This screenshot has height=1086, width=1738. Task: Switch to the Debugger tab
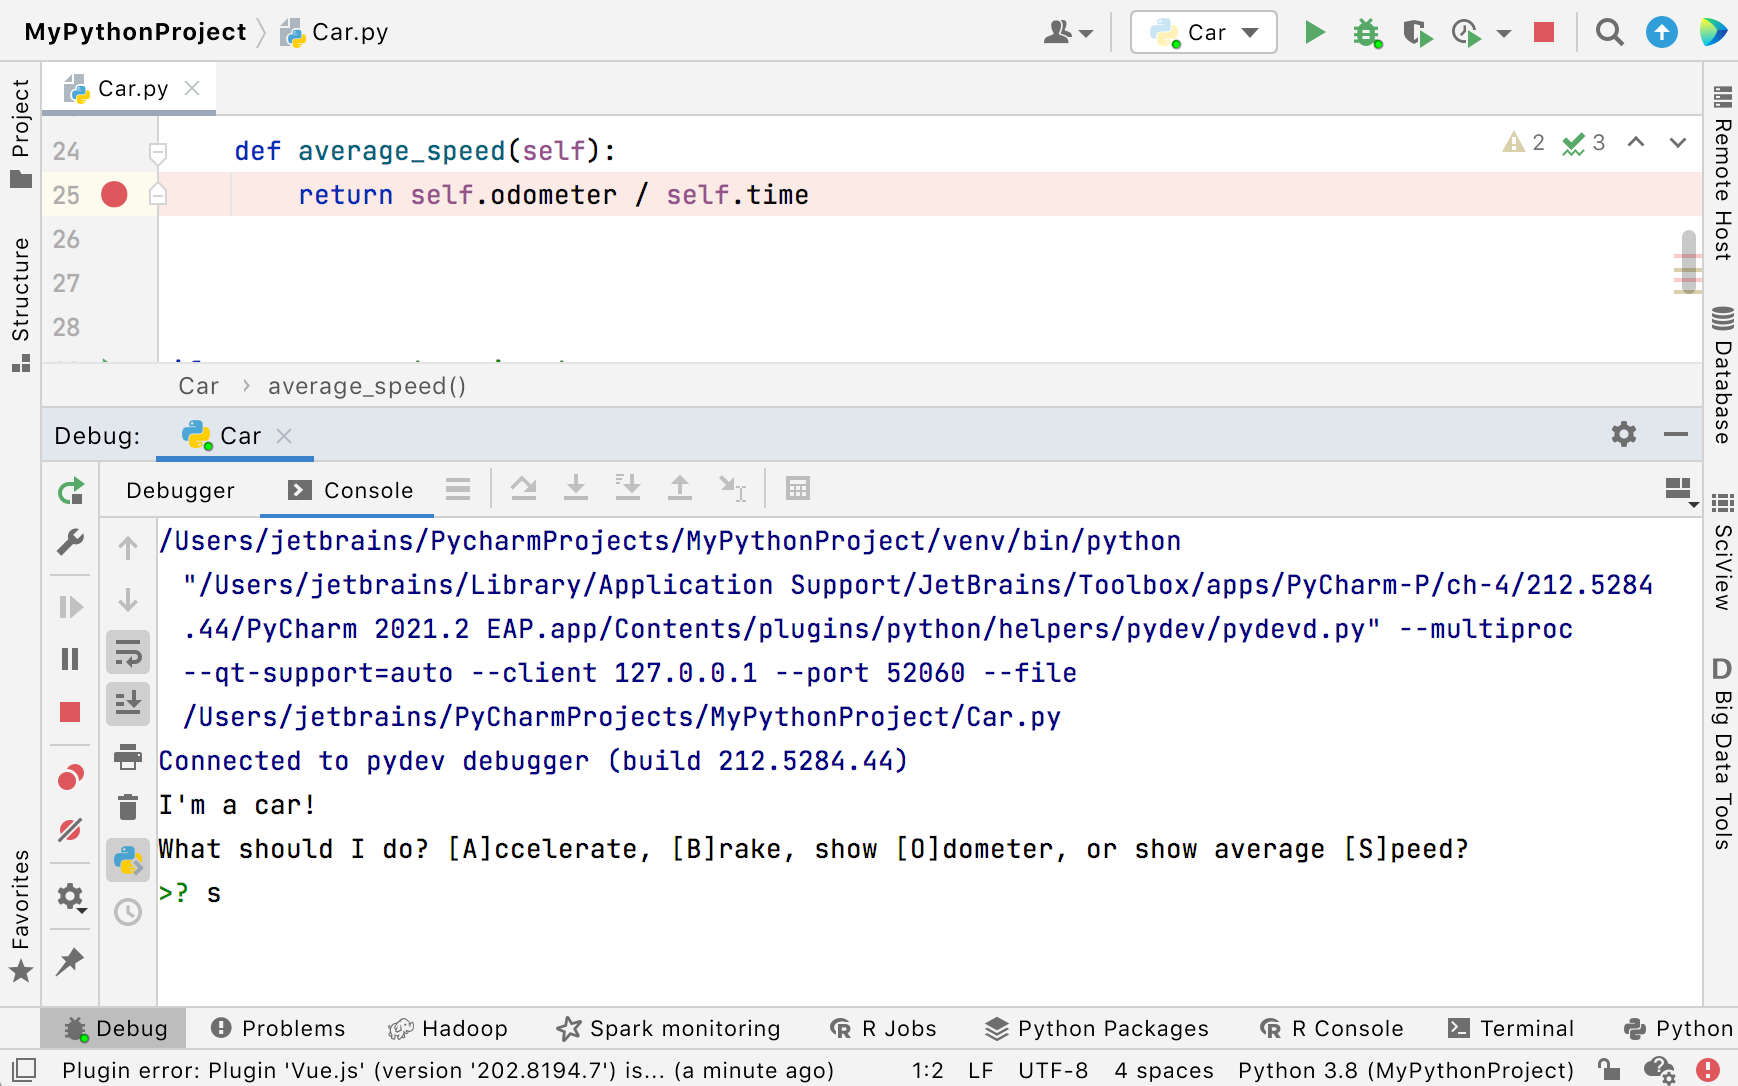[x=180, y=490]
